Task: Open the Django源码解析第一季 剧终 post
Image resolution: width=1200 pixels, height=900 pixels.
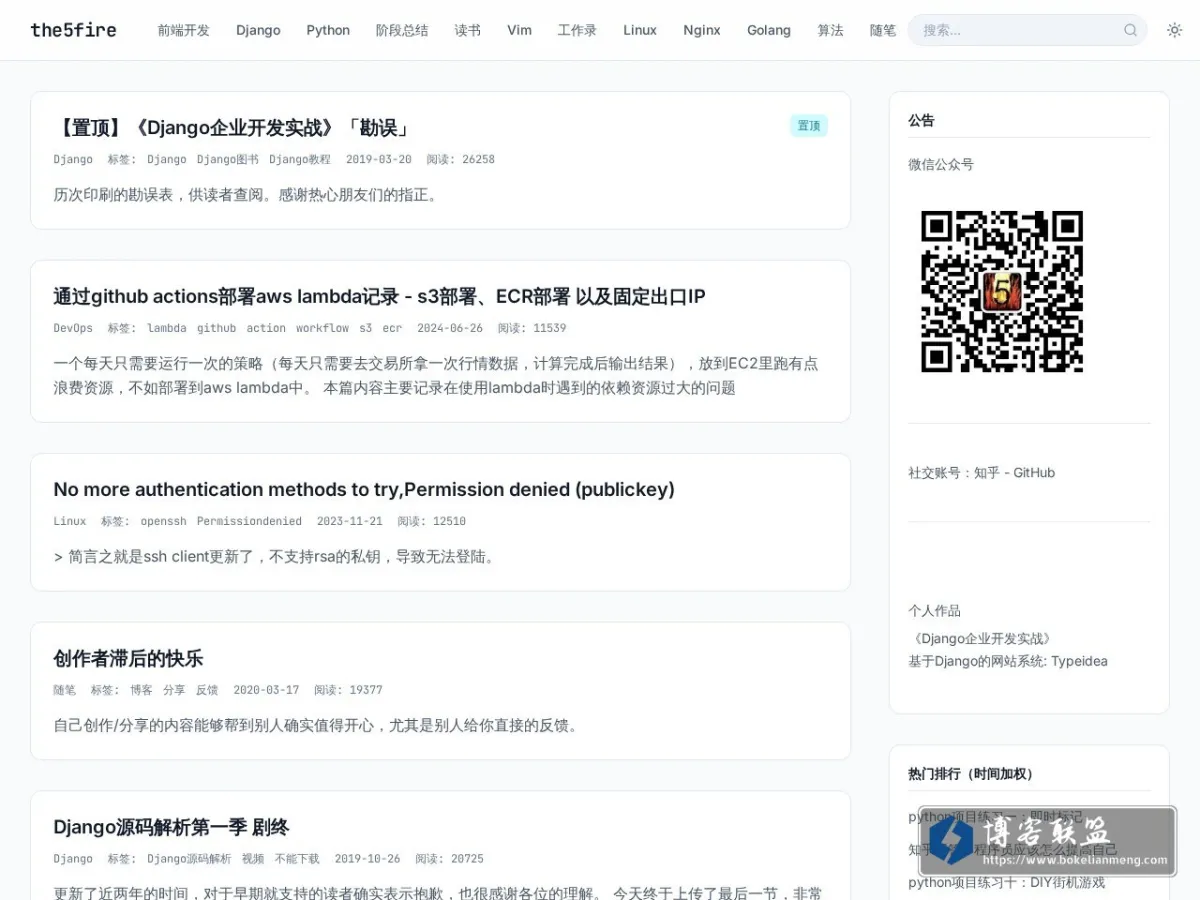Action: coord(171,827)
